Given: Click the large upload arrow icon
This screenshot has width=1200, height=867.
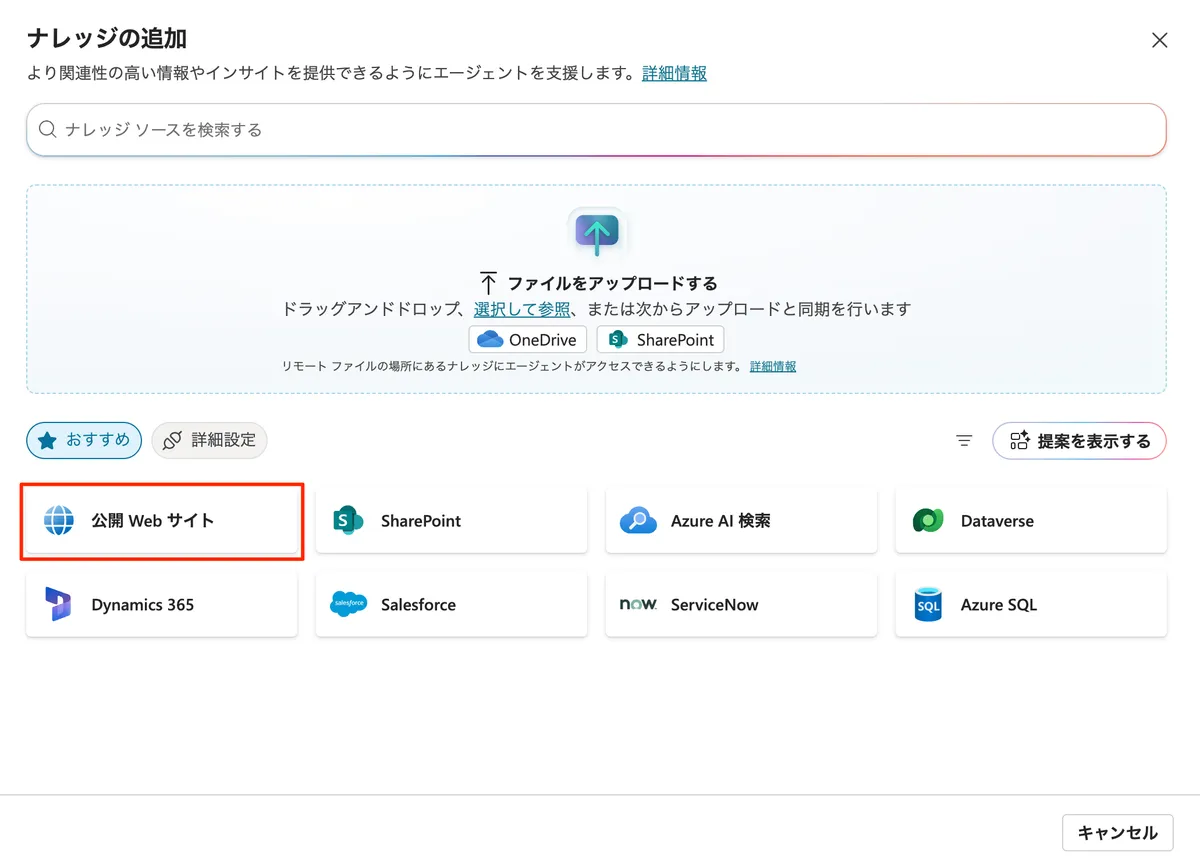Looking at the screenshot, I should coord(597,232).
